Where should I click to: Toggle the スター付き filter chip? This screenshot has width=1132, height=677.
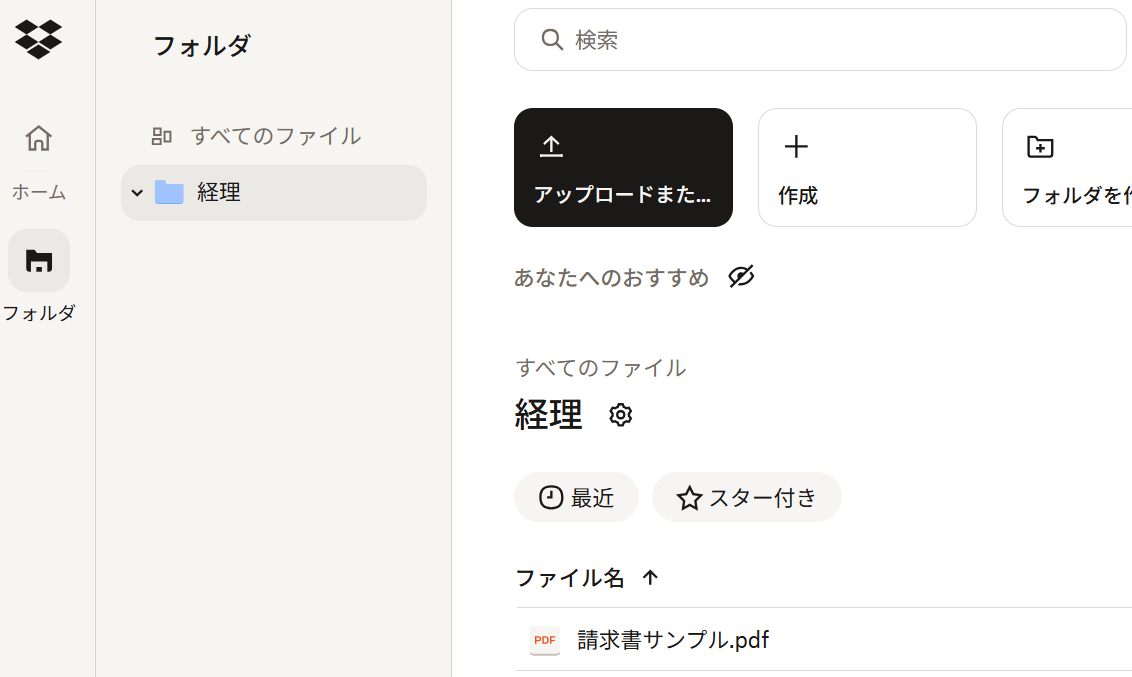(x=746, y=497)
